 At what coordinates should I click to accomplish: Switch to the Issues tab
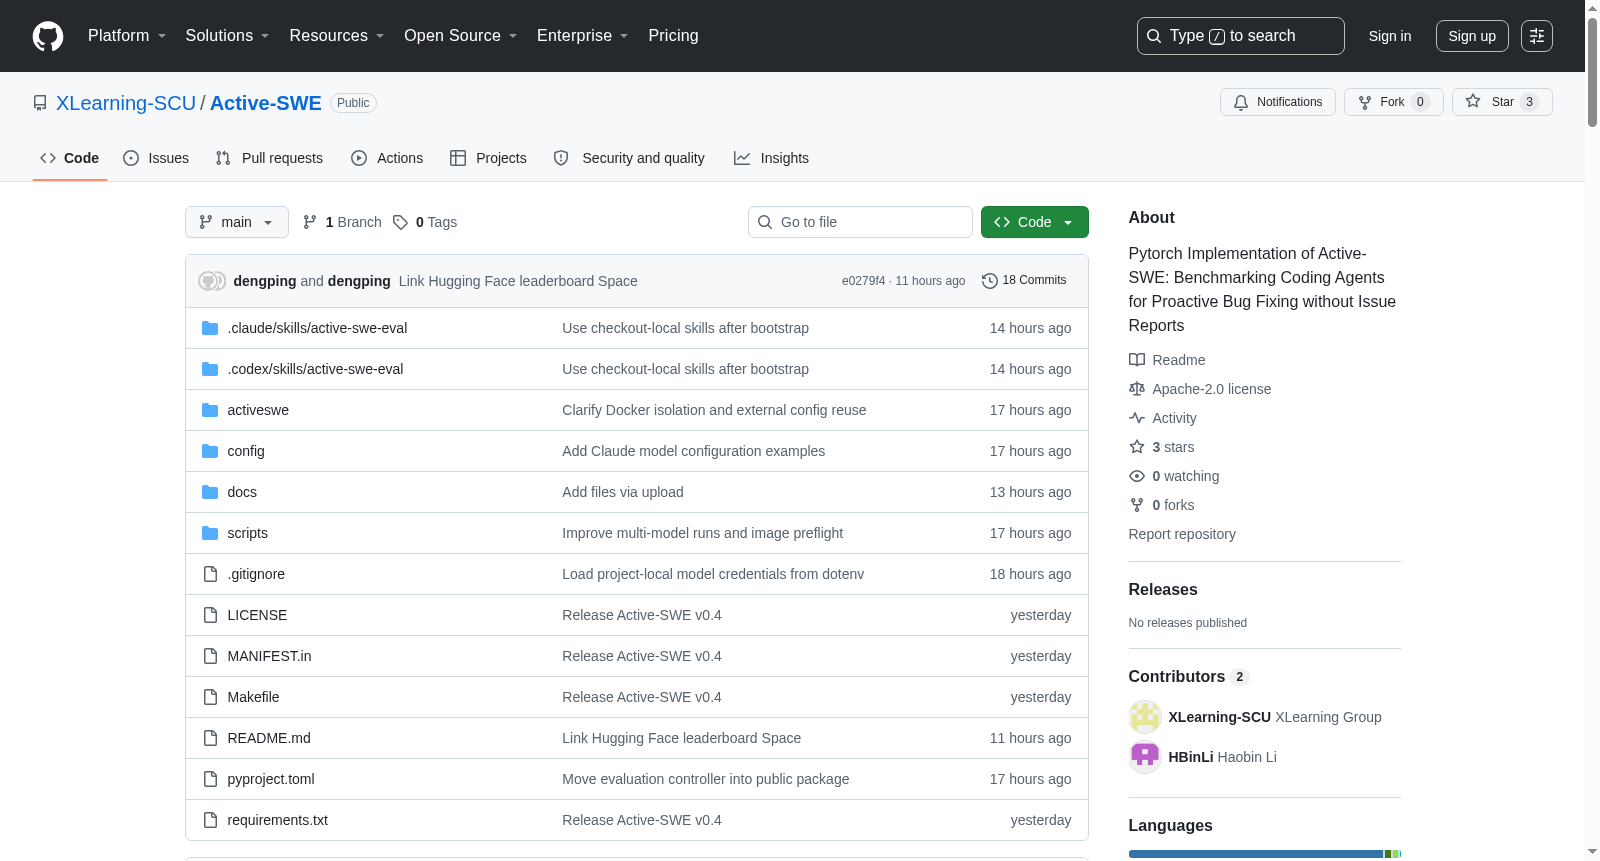pyautogui.click(x=156, y=158)
